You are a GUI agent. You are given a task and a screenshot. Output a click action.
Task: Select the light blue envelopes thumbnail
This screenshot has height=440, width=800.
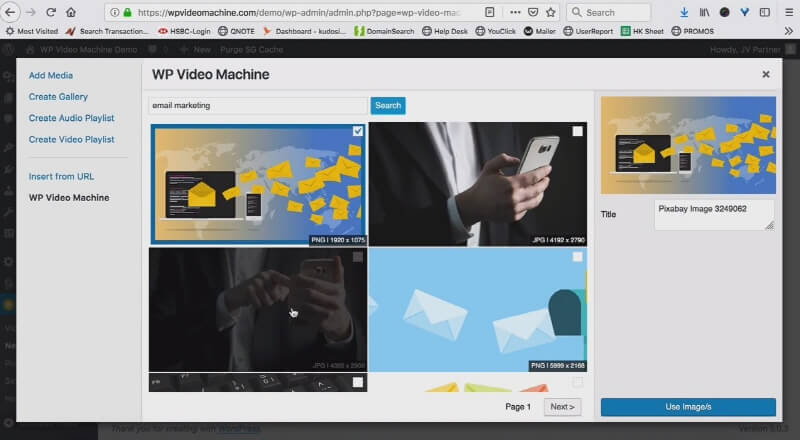pyautogui.click(x=478, y=310)
